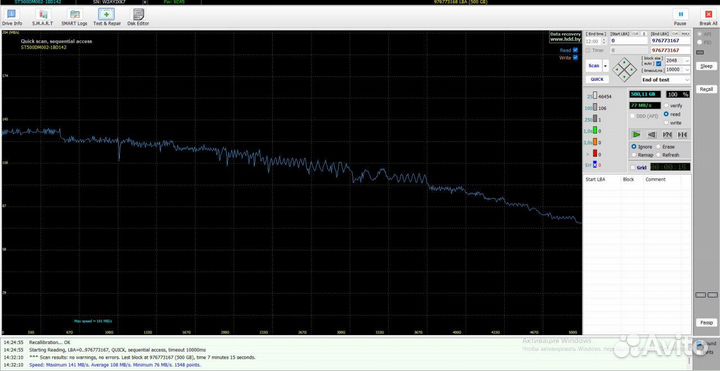
Task: Open the Drive Info tab
Action: [x=11, y=17]
